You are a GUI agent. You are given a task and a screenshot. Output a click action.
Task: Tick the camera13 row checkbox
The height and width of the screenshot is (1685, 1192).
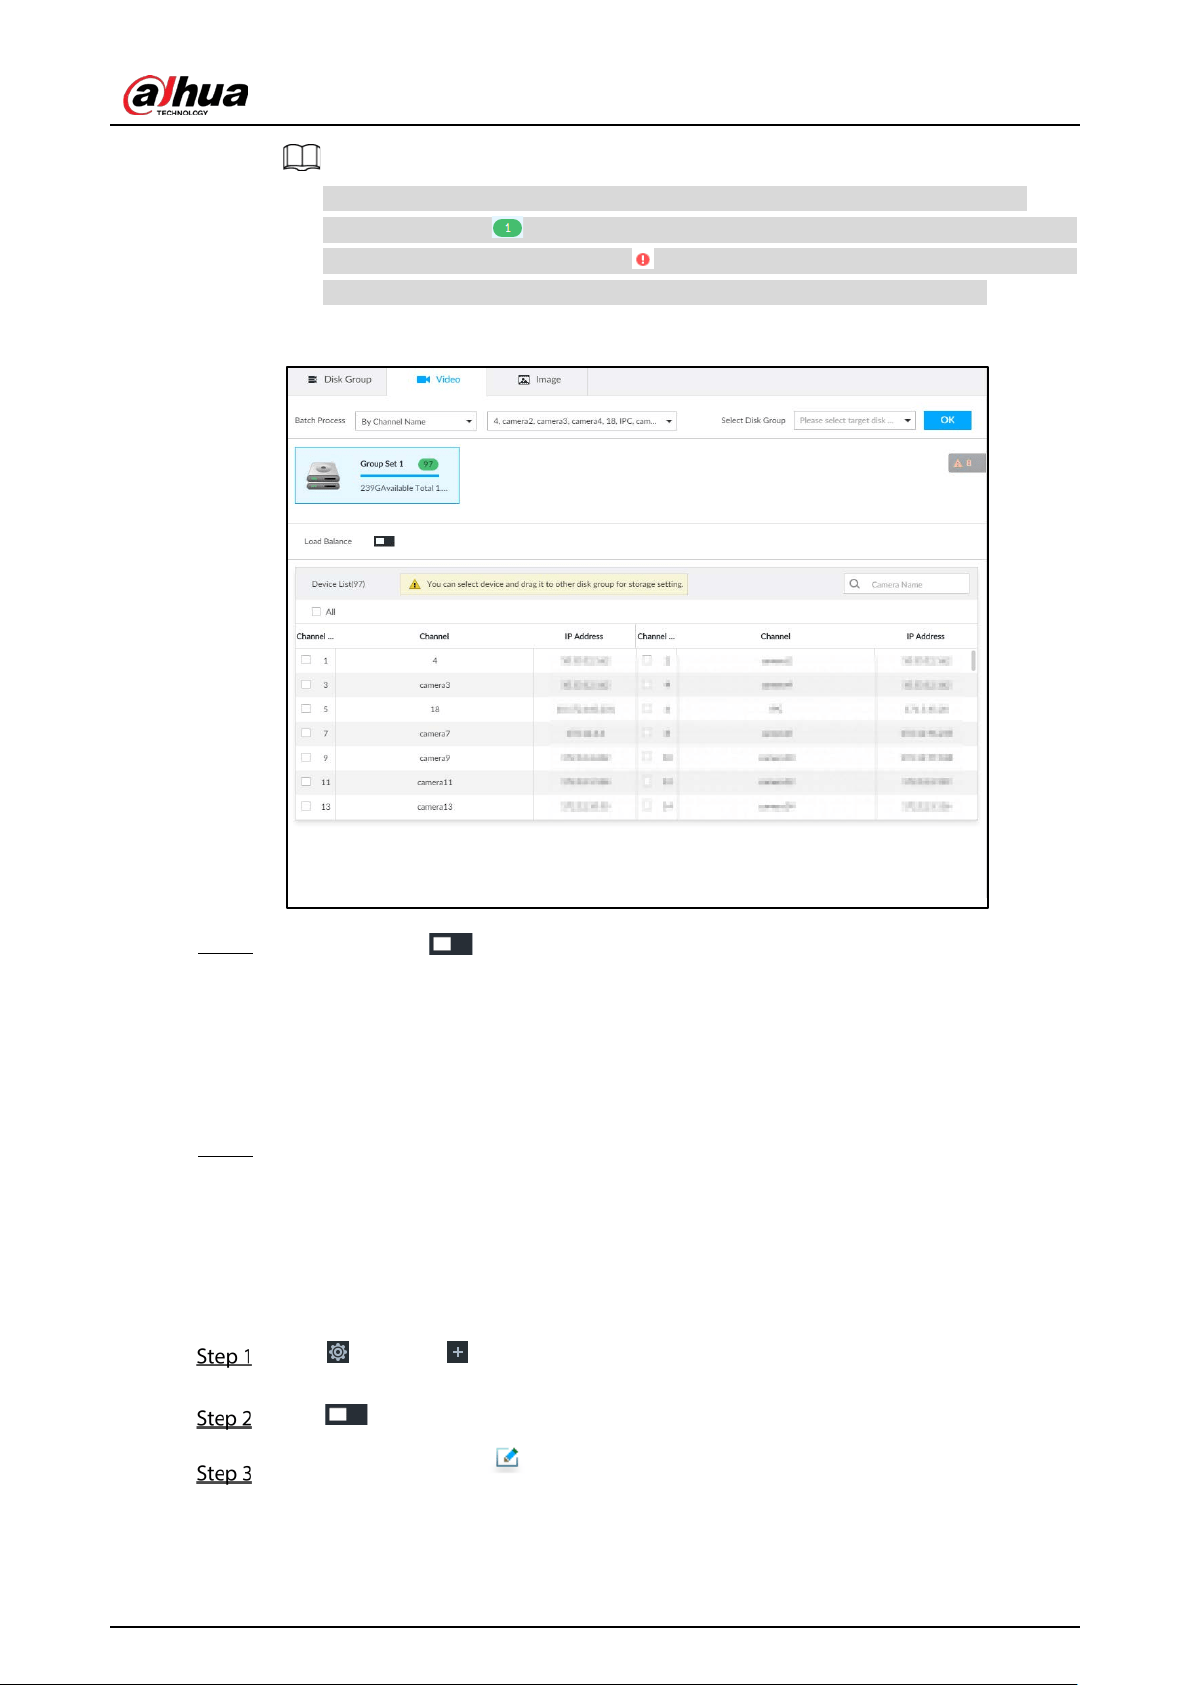(306, 806)
